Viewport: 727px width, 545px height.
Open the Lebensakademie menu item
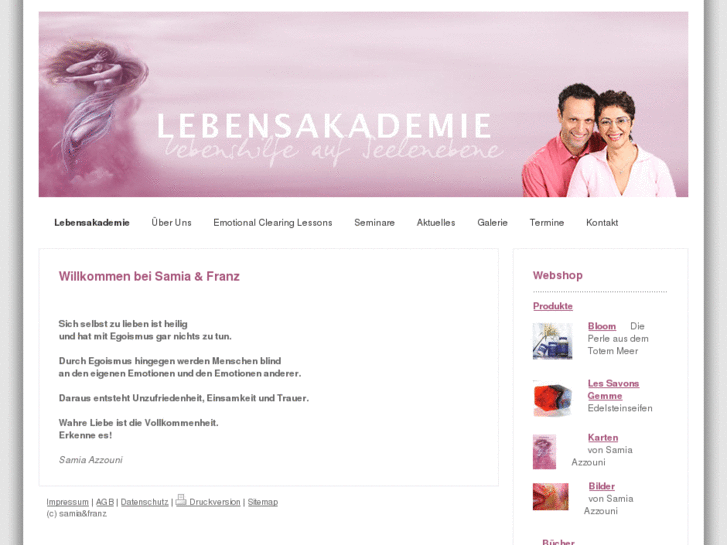[x=92, y=223]
